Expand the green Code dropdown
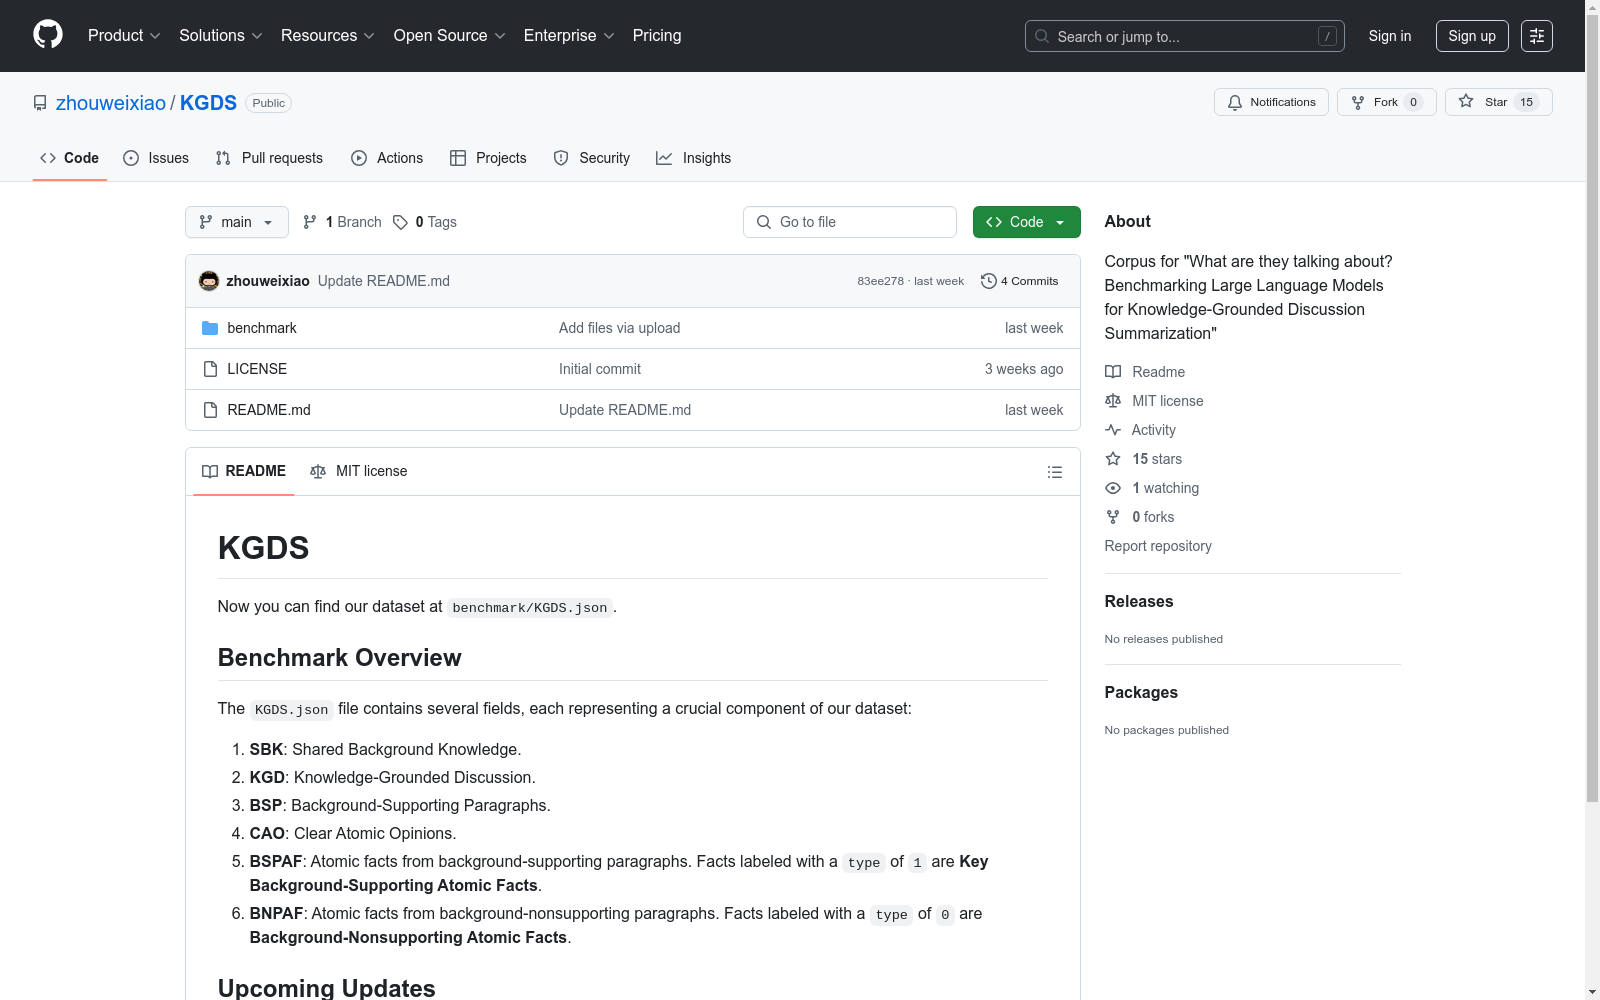 (1026, 222)
